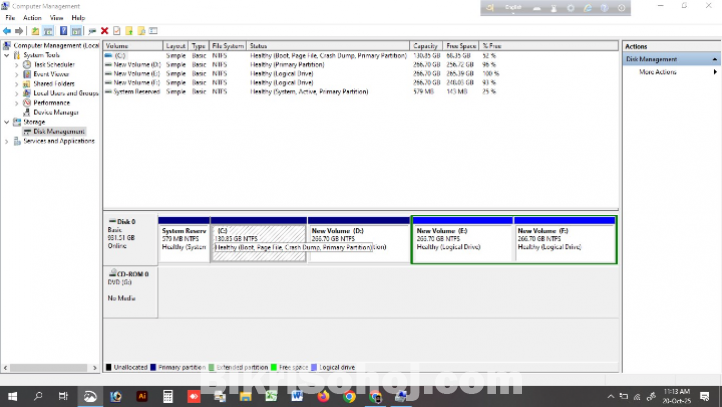Open the Action menu
The width and height of the screenshot is (722, 407).
[x=32, y=18]
